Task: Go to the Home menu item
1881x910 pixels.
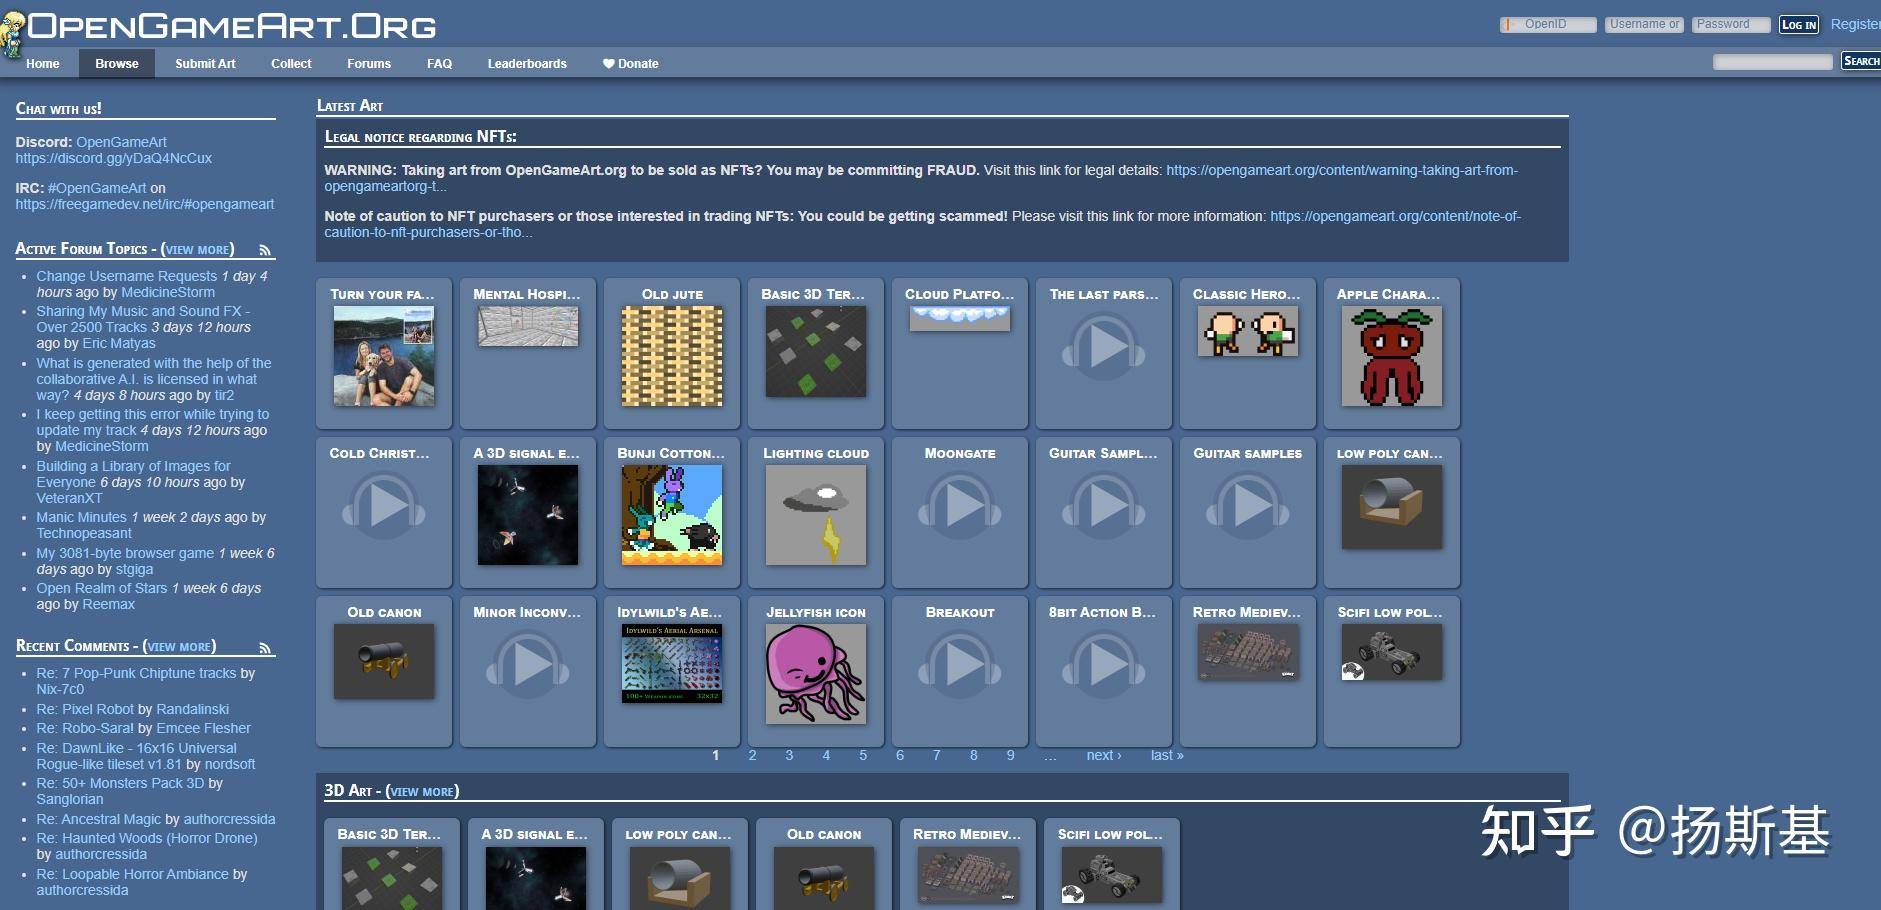Action: click(43, 63)
